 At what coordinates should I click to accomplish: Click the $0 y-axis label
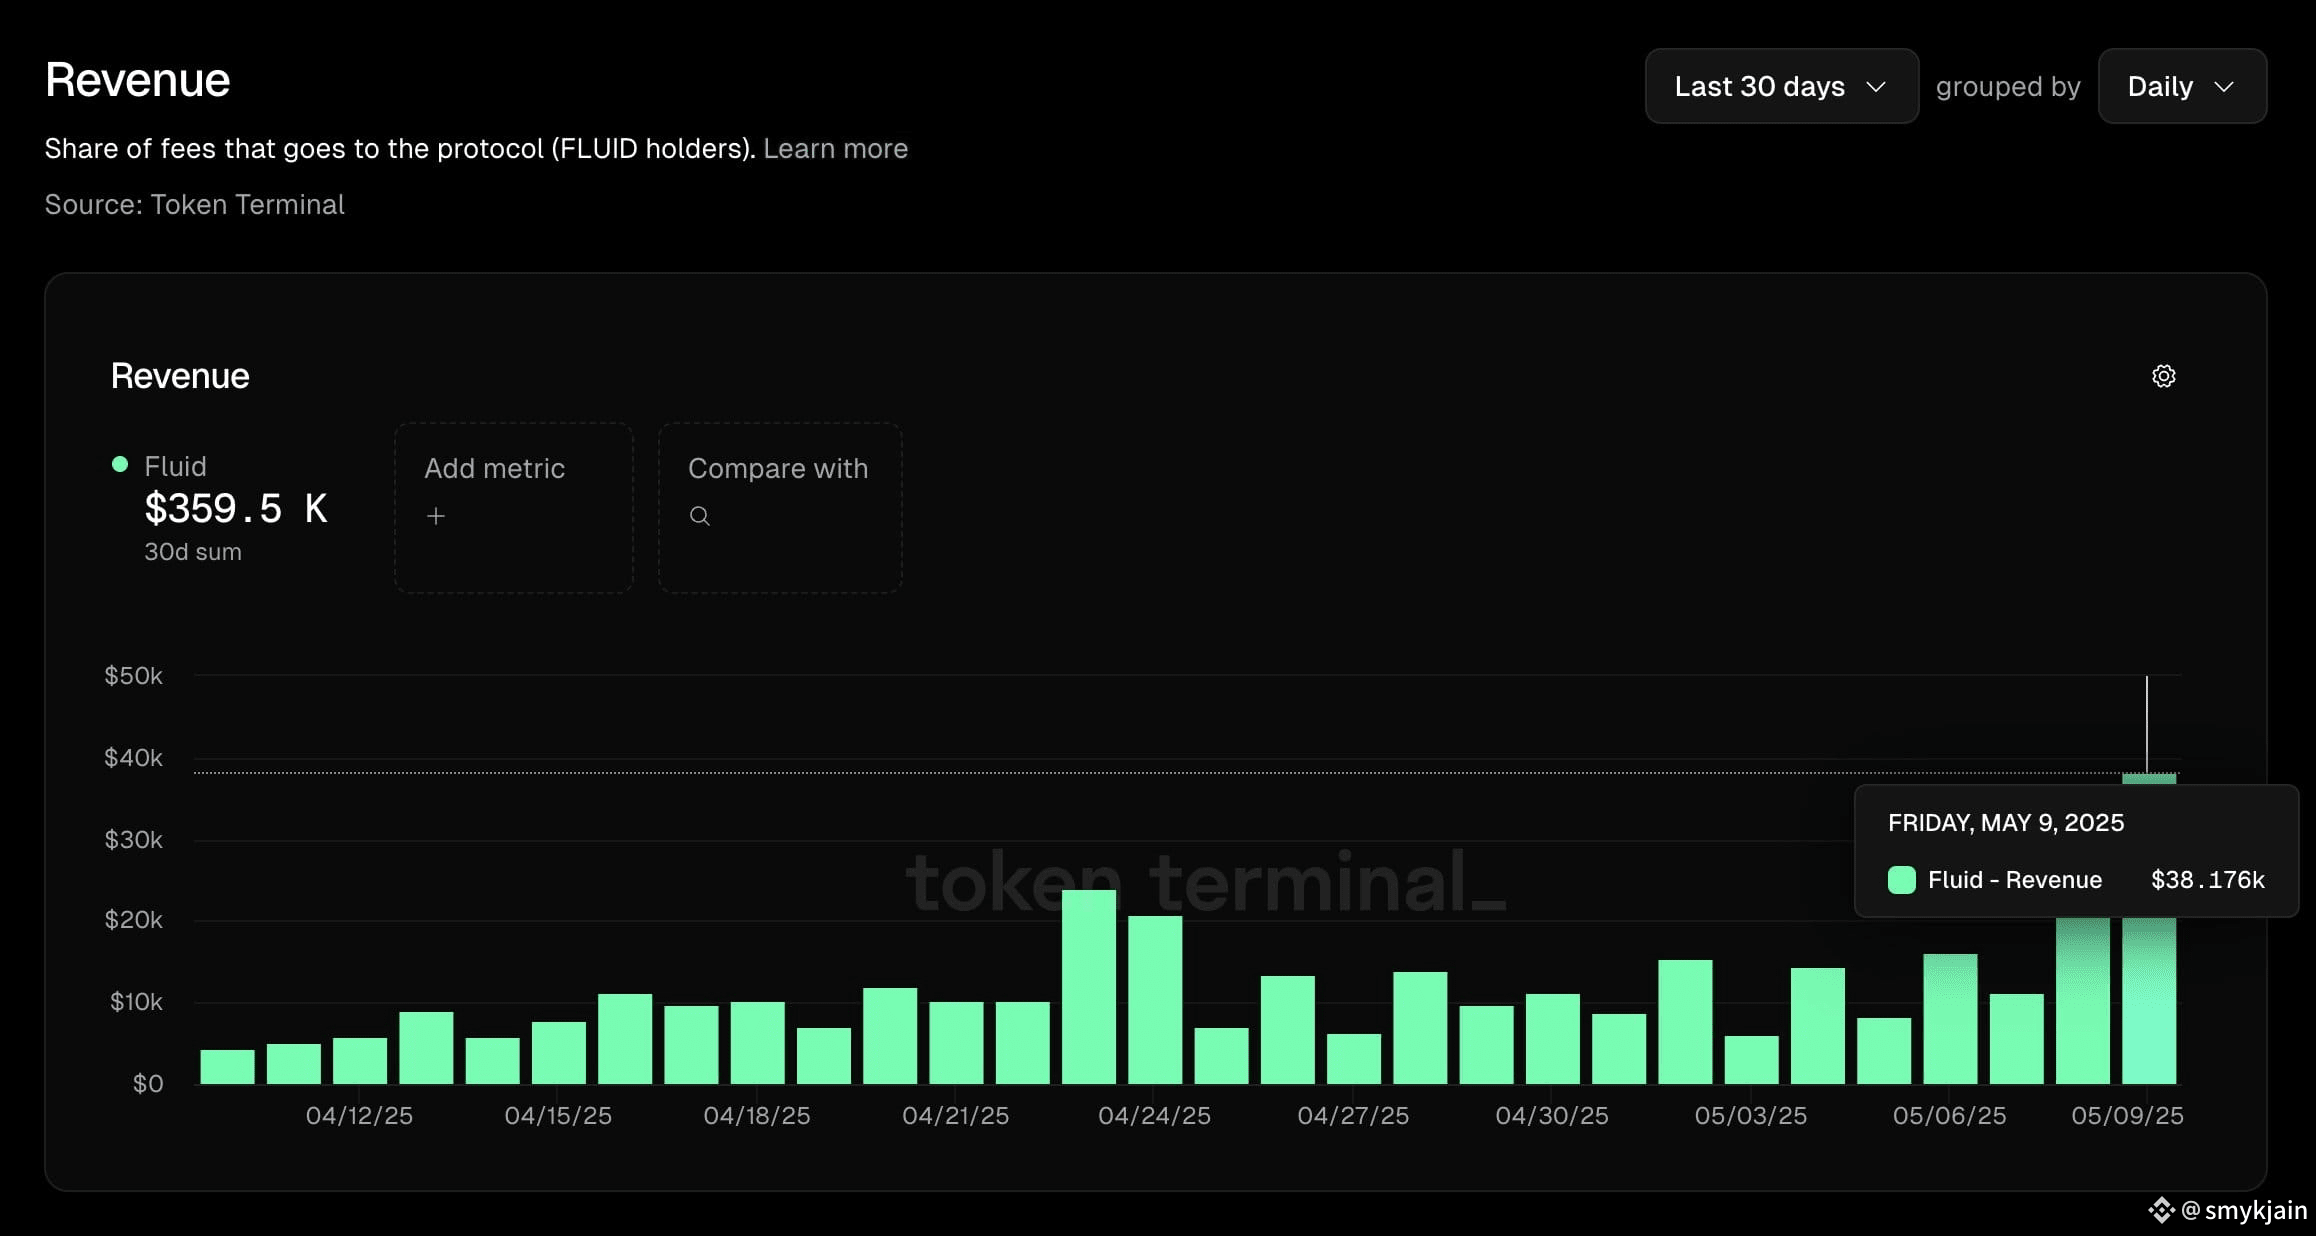coord(148,1084)
